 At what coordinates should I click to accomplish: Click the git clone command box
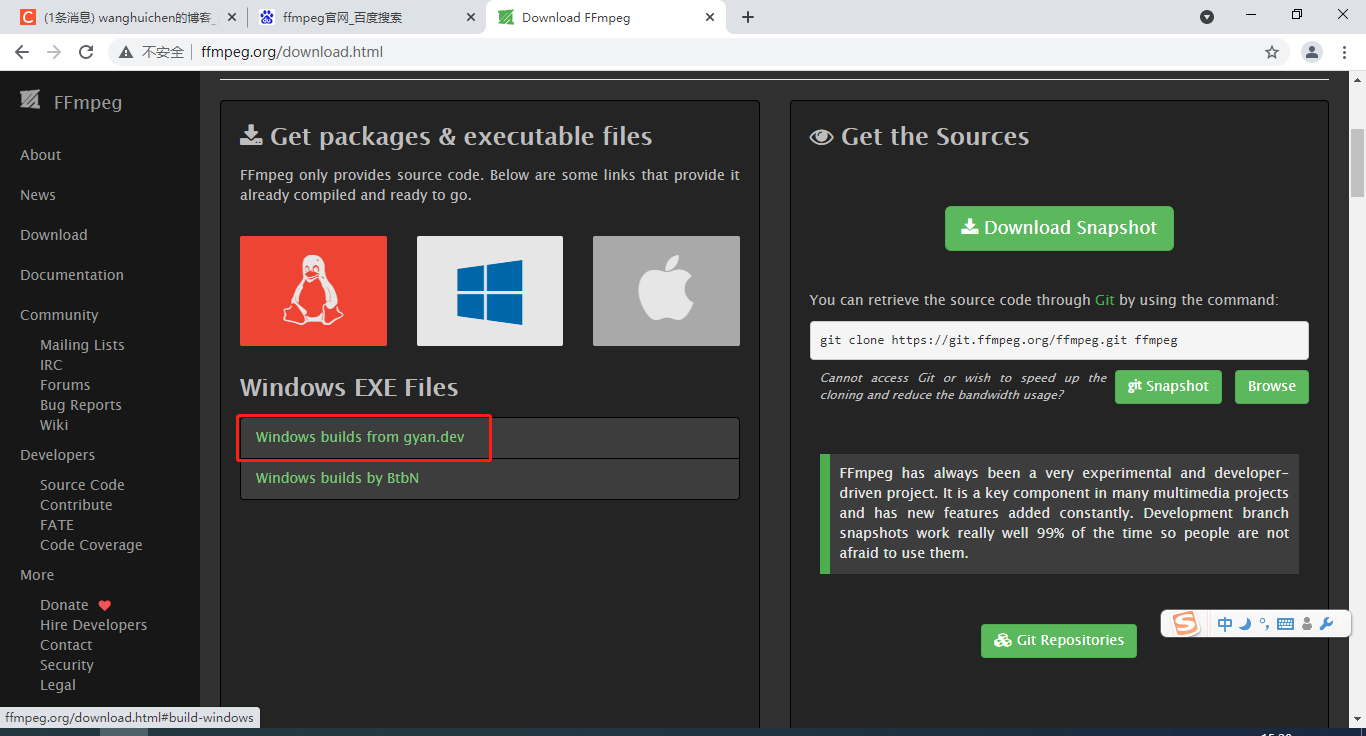pyautogui.click(x=1059, y=340)
